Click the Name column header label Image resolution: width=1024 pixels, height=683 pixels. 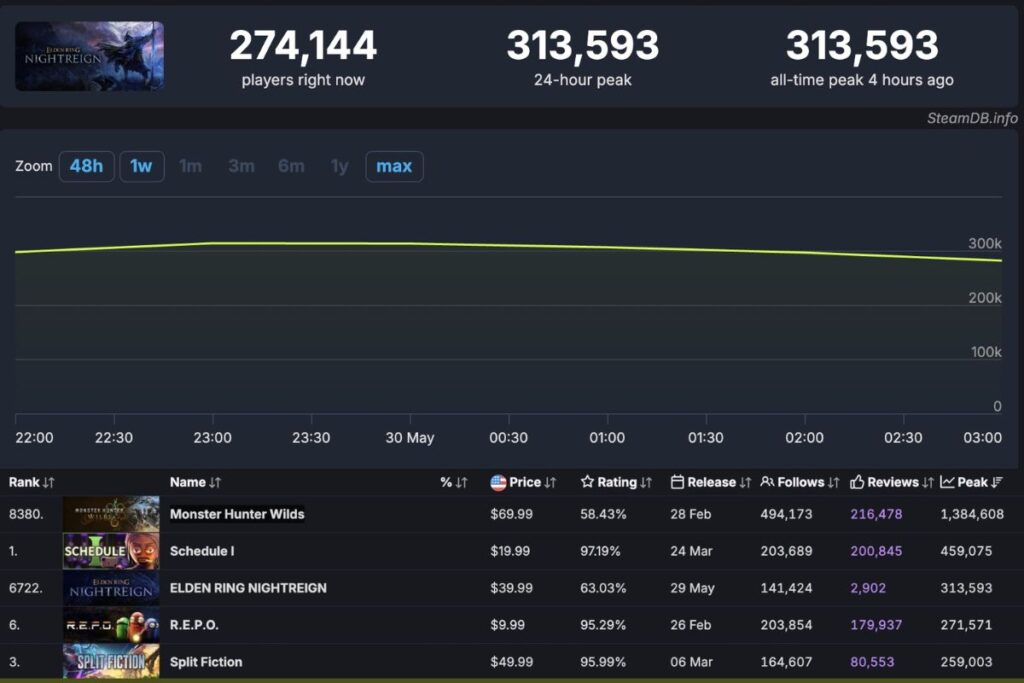(187, 483)
